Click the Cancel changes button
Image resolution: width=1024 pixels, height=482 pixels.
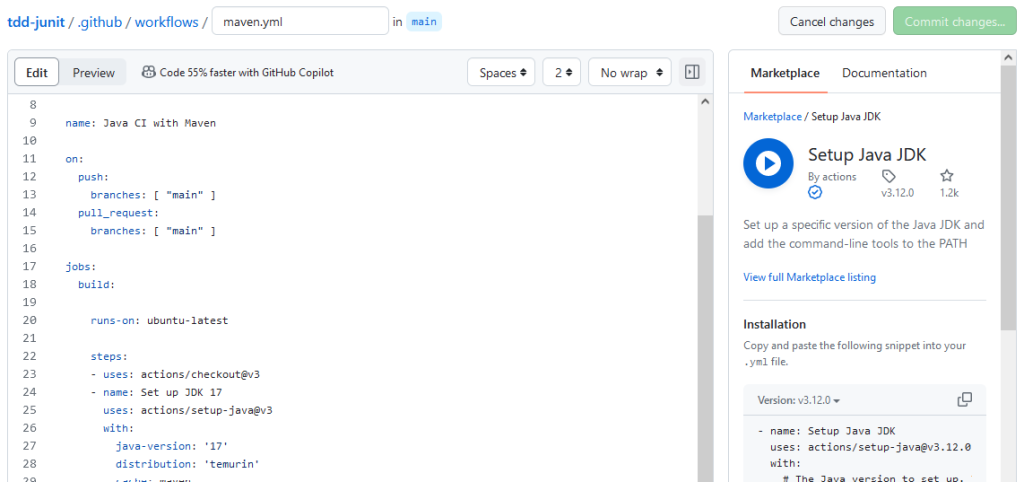(x=832, y=21)
